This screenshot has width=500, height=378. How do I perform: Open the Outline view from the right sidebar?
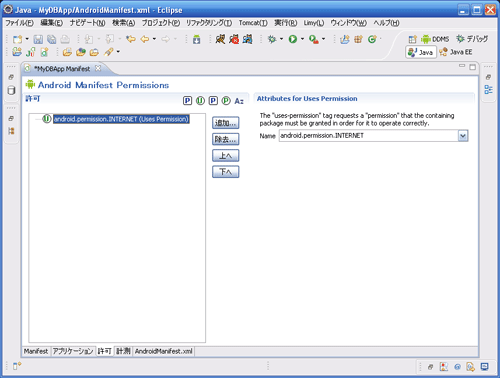click(488, 89)
